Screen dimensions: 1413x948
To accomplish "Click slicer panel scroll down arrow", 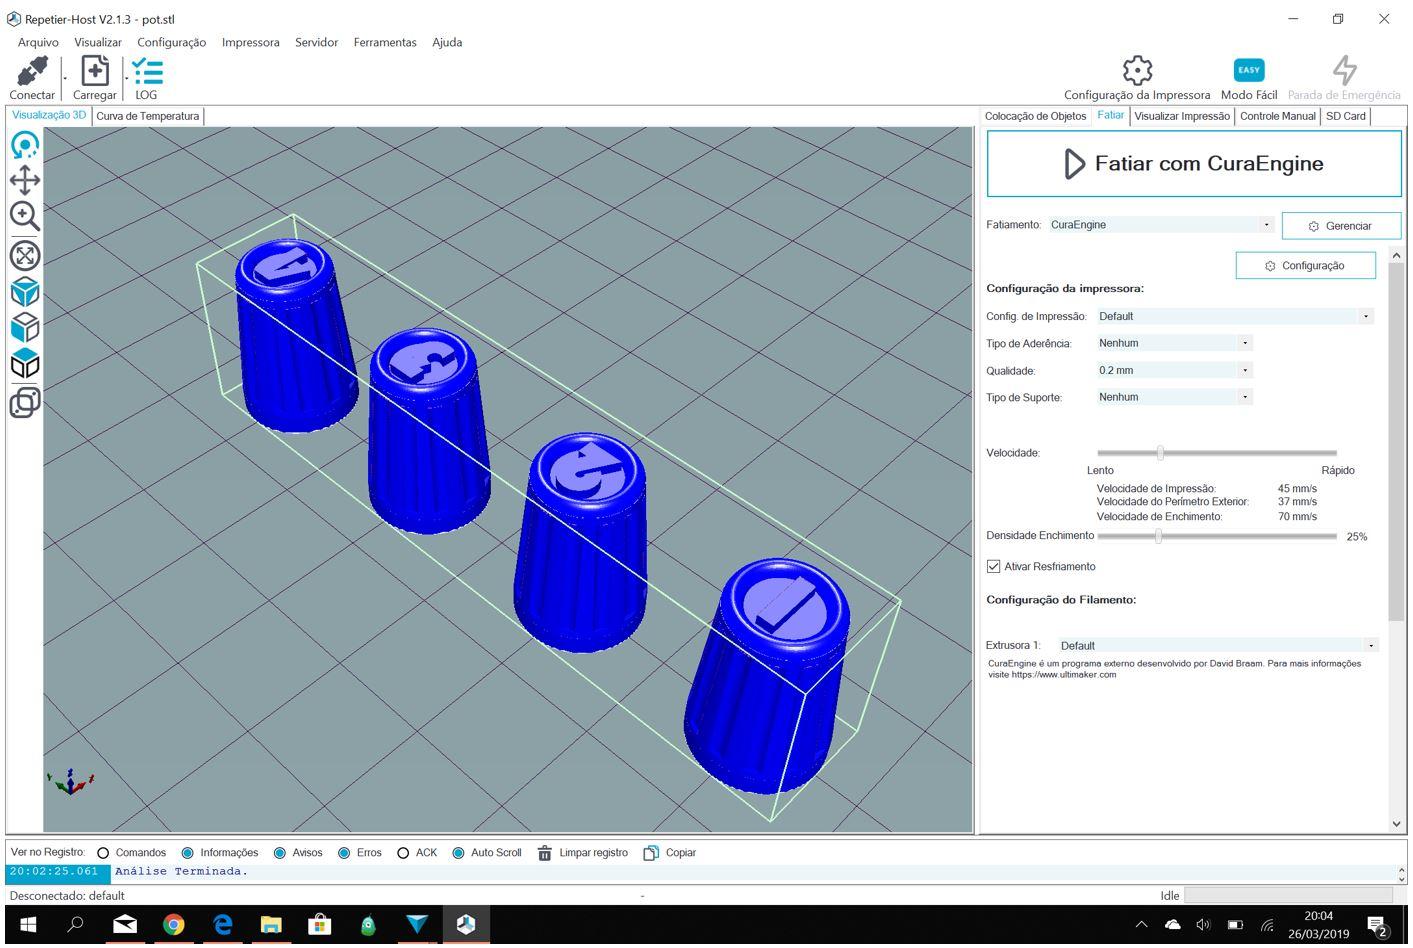I will [x=1397, y=824].
